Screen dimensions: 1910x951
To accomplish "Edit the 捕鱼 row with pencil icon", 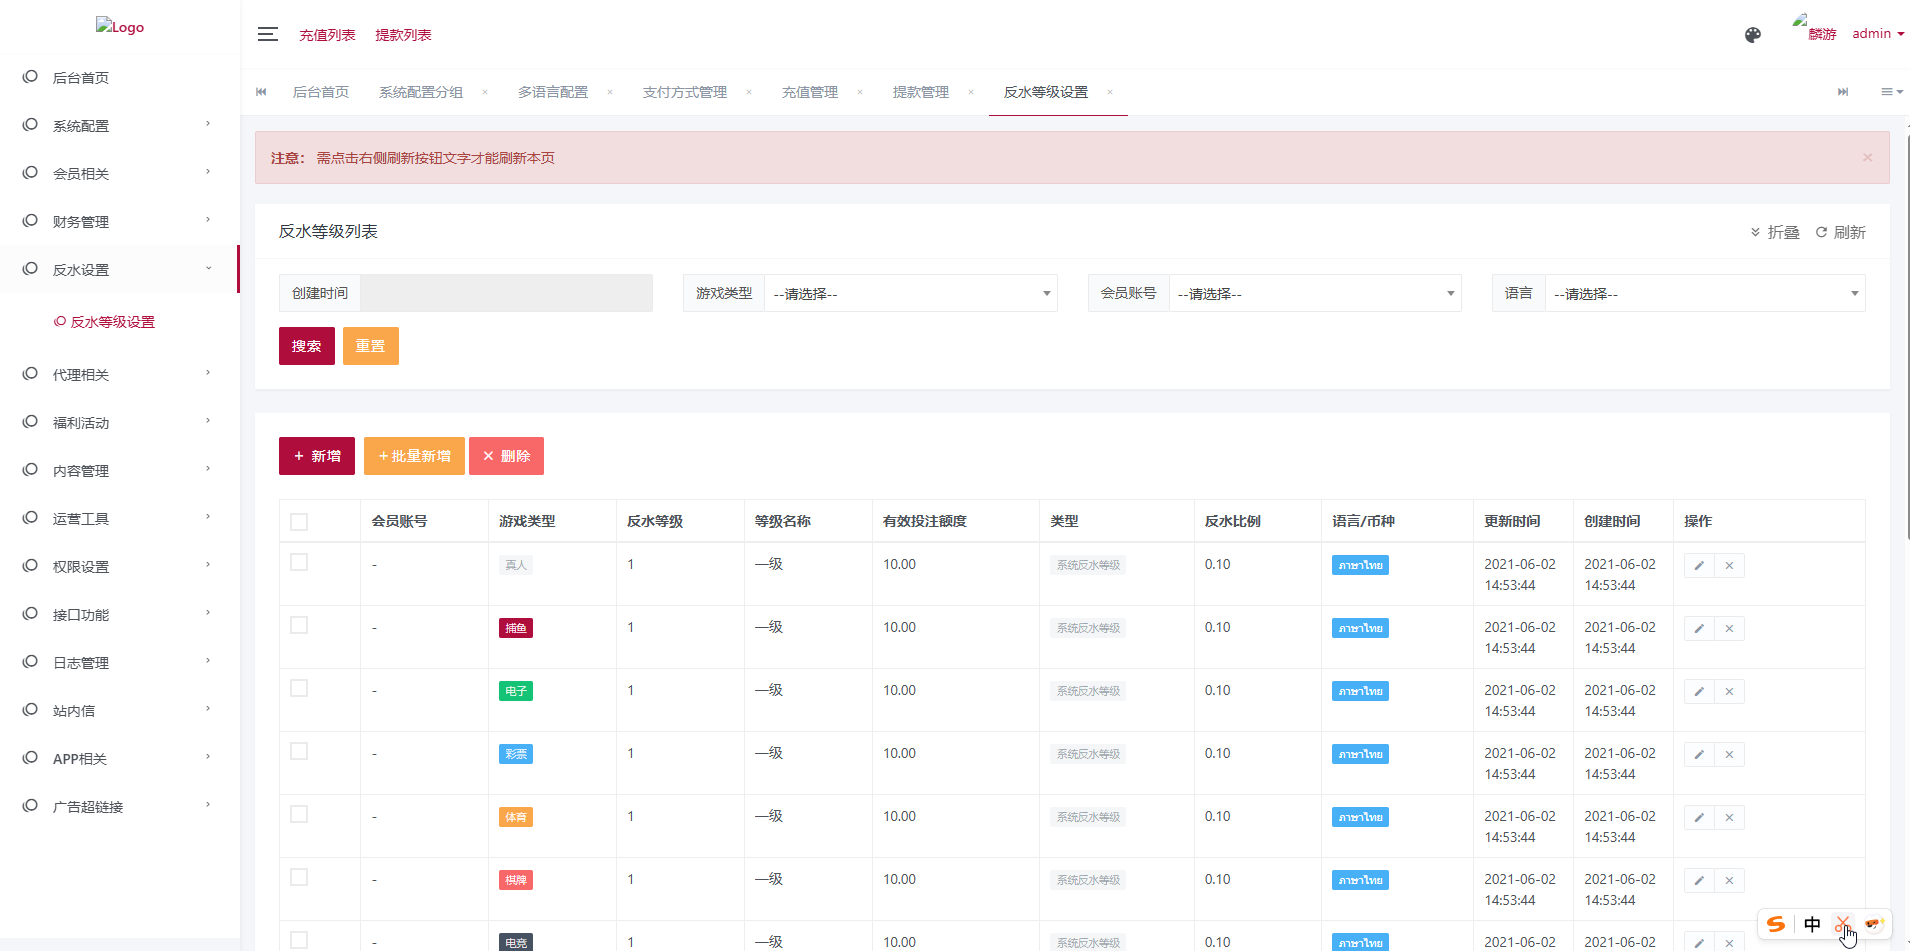I will (1699, 629).
